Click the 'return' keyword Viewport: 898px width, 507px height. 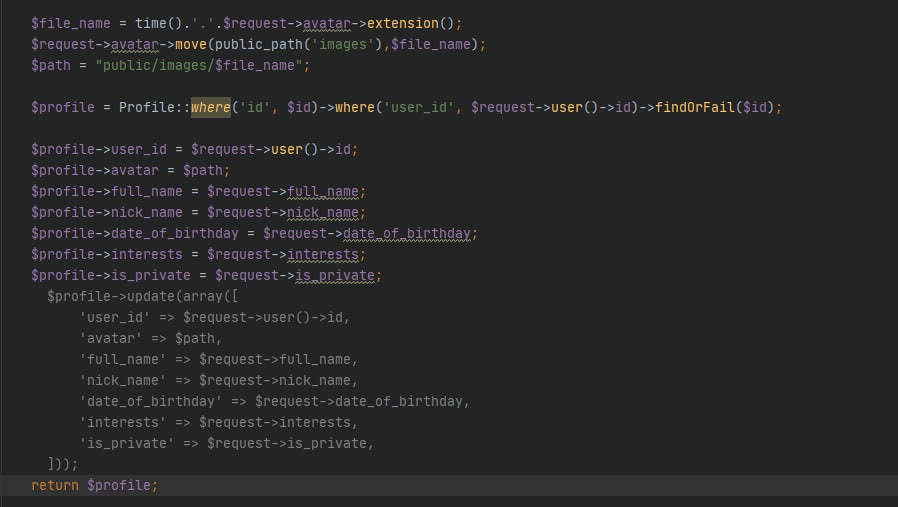[55, 485]
